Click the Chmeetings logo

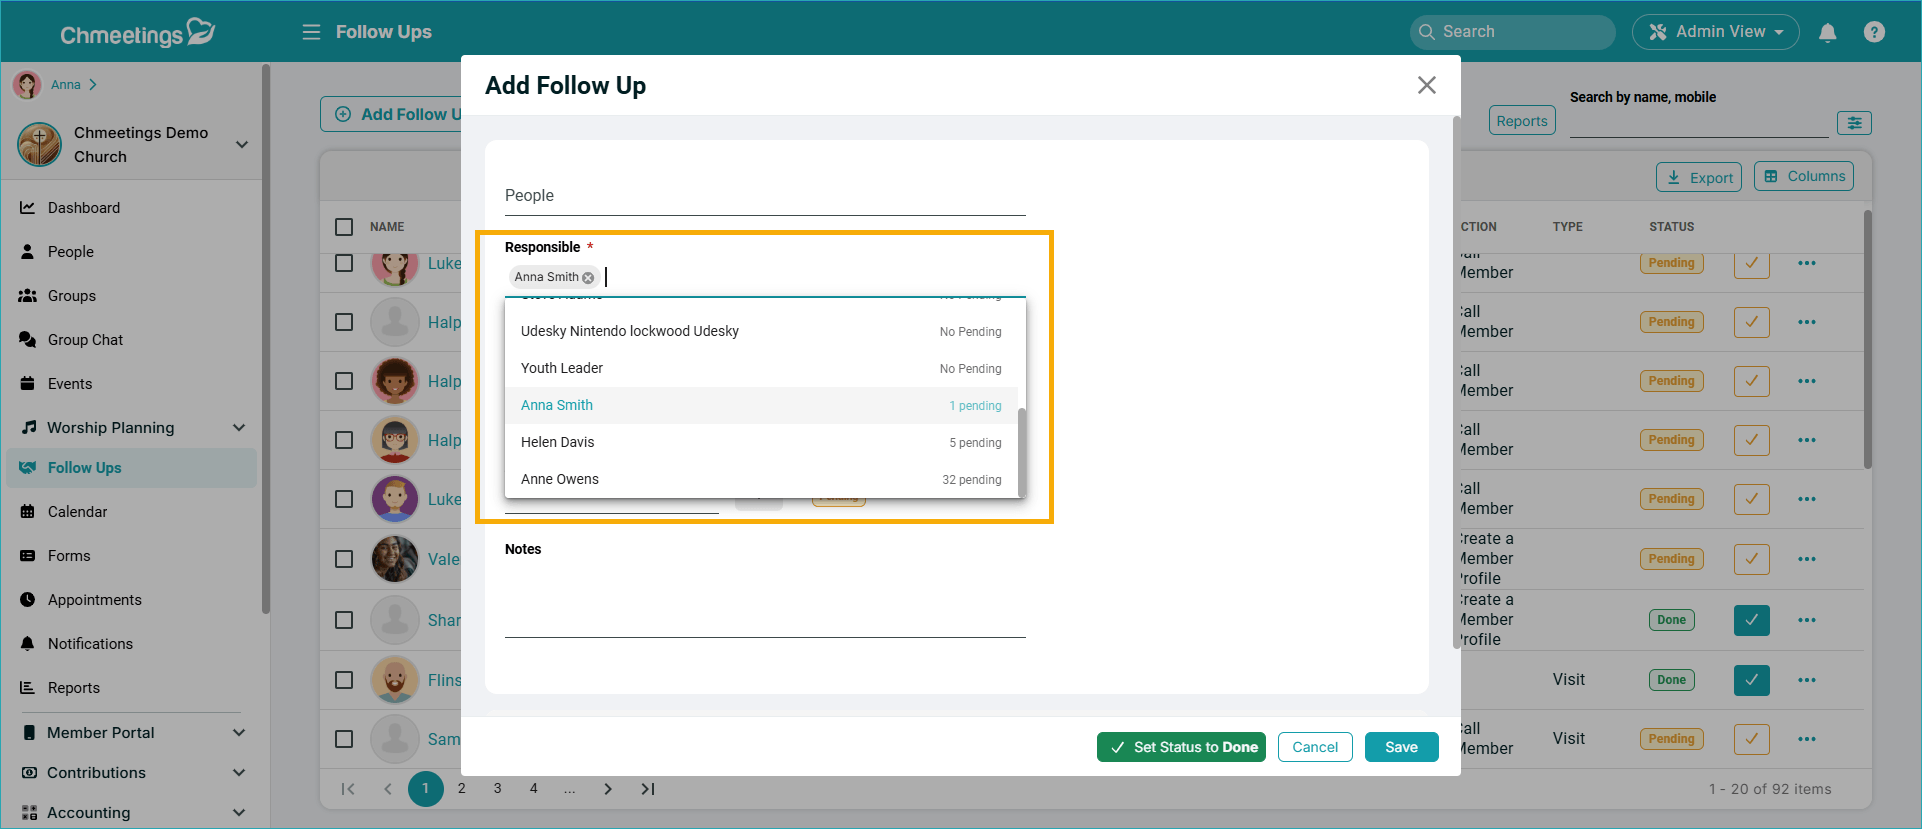pyautogui.click(x=138, y=33)
